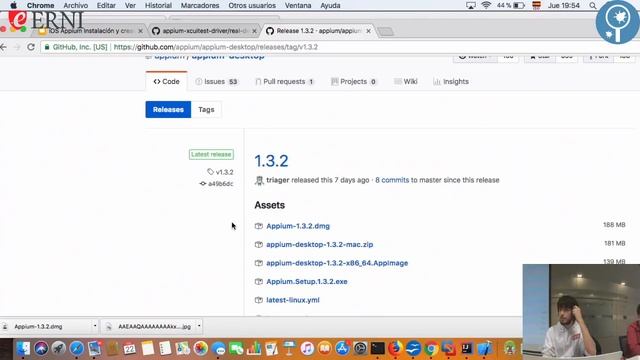Open IntelliJ IDEA from the dock
The height and width of the screenshot is (360, 640).
467,349
